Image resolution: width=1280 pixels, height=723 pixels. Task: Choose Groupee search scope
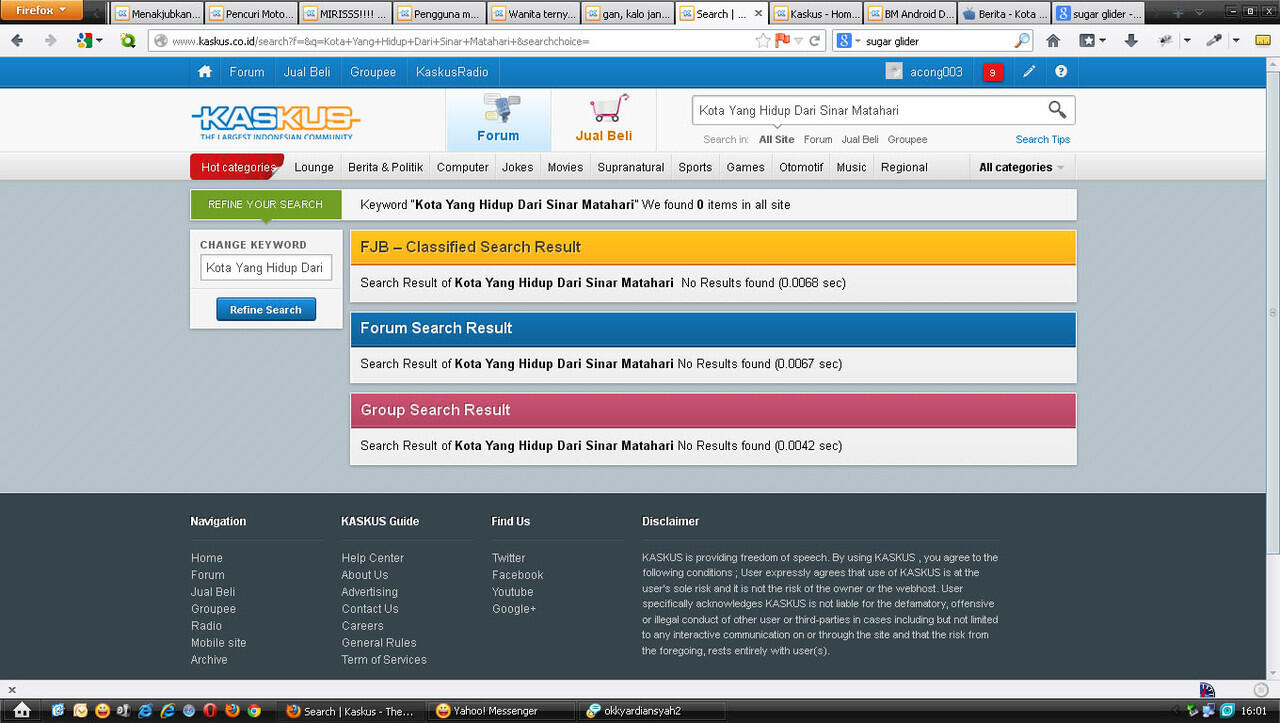(908, 140)
